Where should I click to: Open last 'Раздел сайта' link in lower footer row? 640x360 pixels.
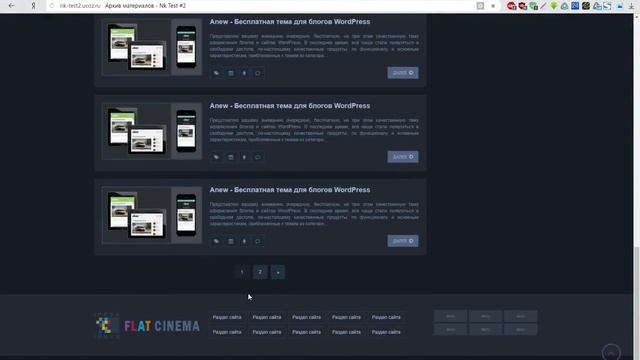[386, 332]
